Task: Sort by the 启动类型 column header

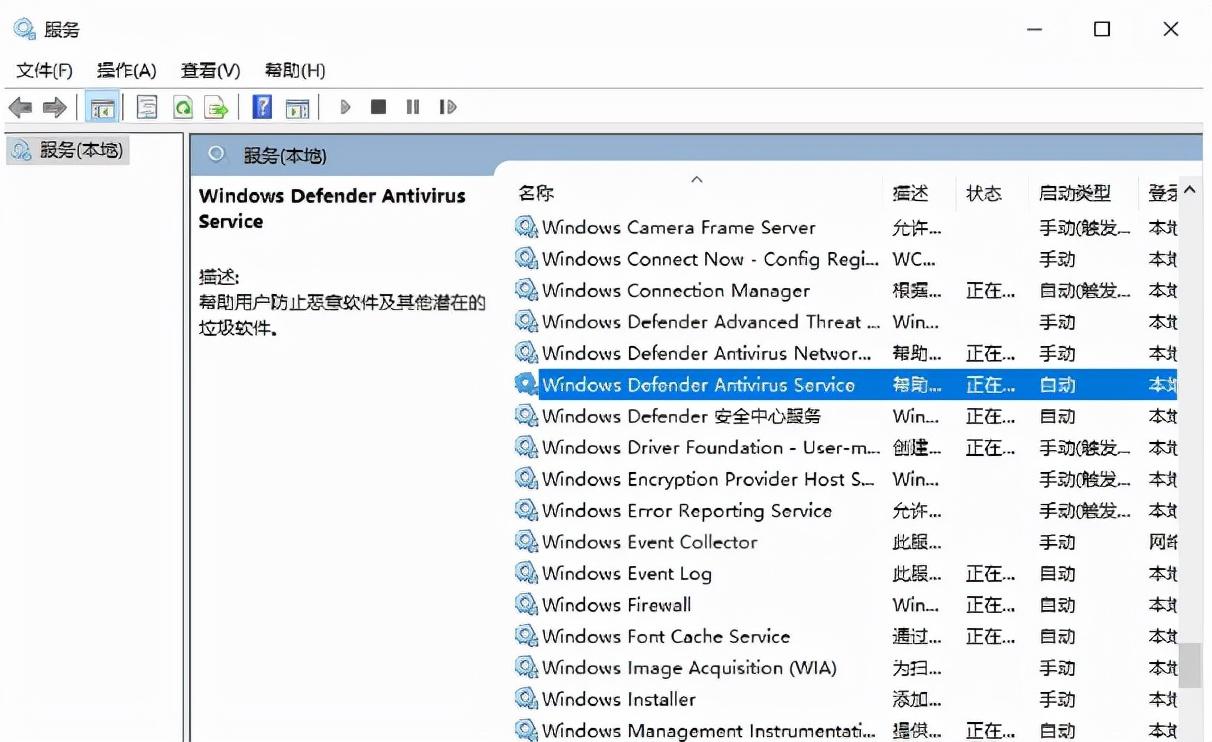Action: [1075, 193]
